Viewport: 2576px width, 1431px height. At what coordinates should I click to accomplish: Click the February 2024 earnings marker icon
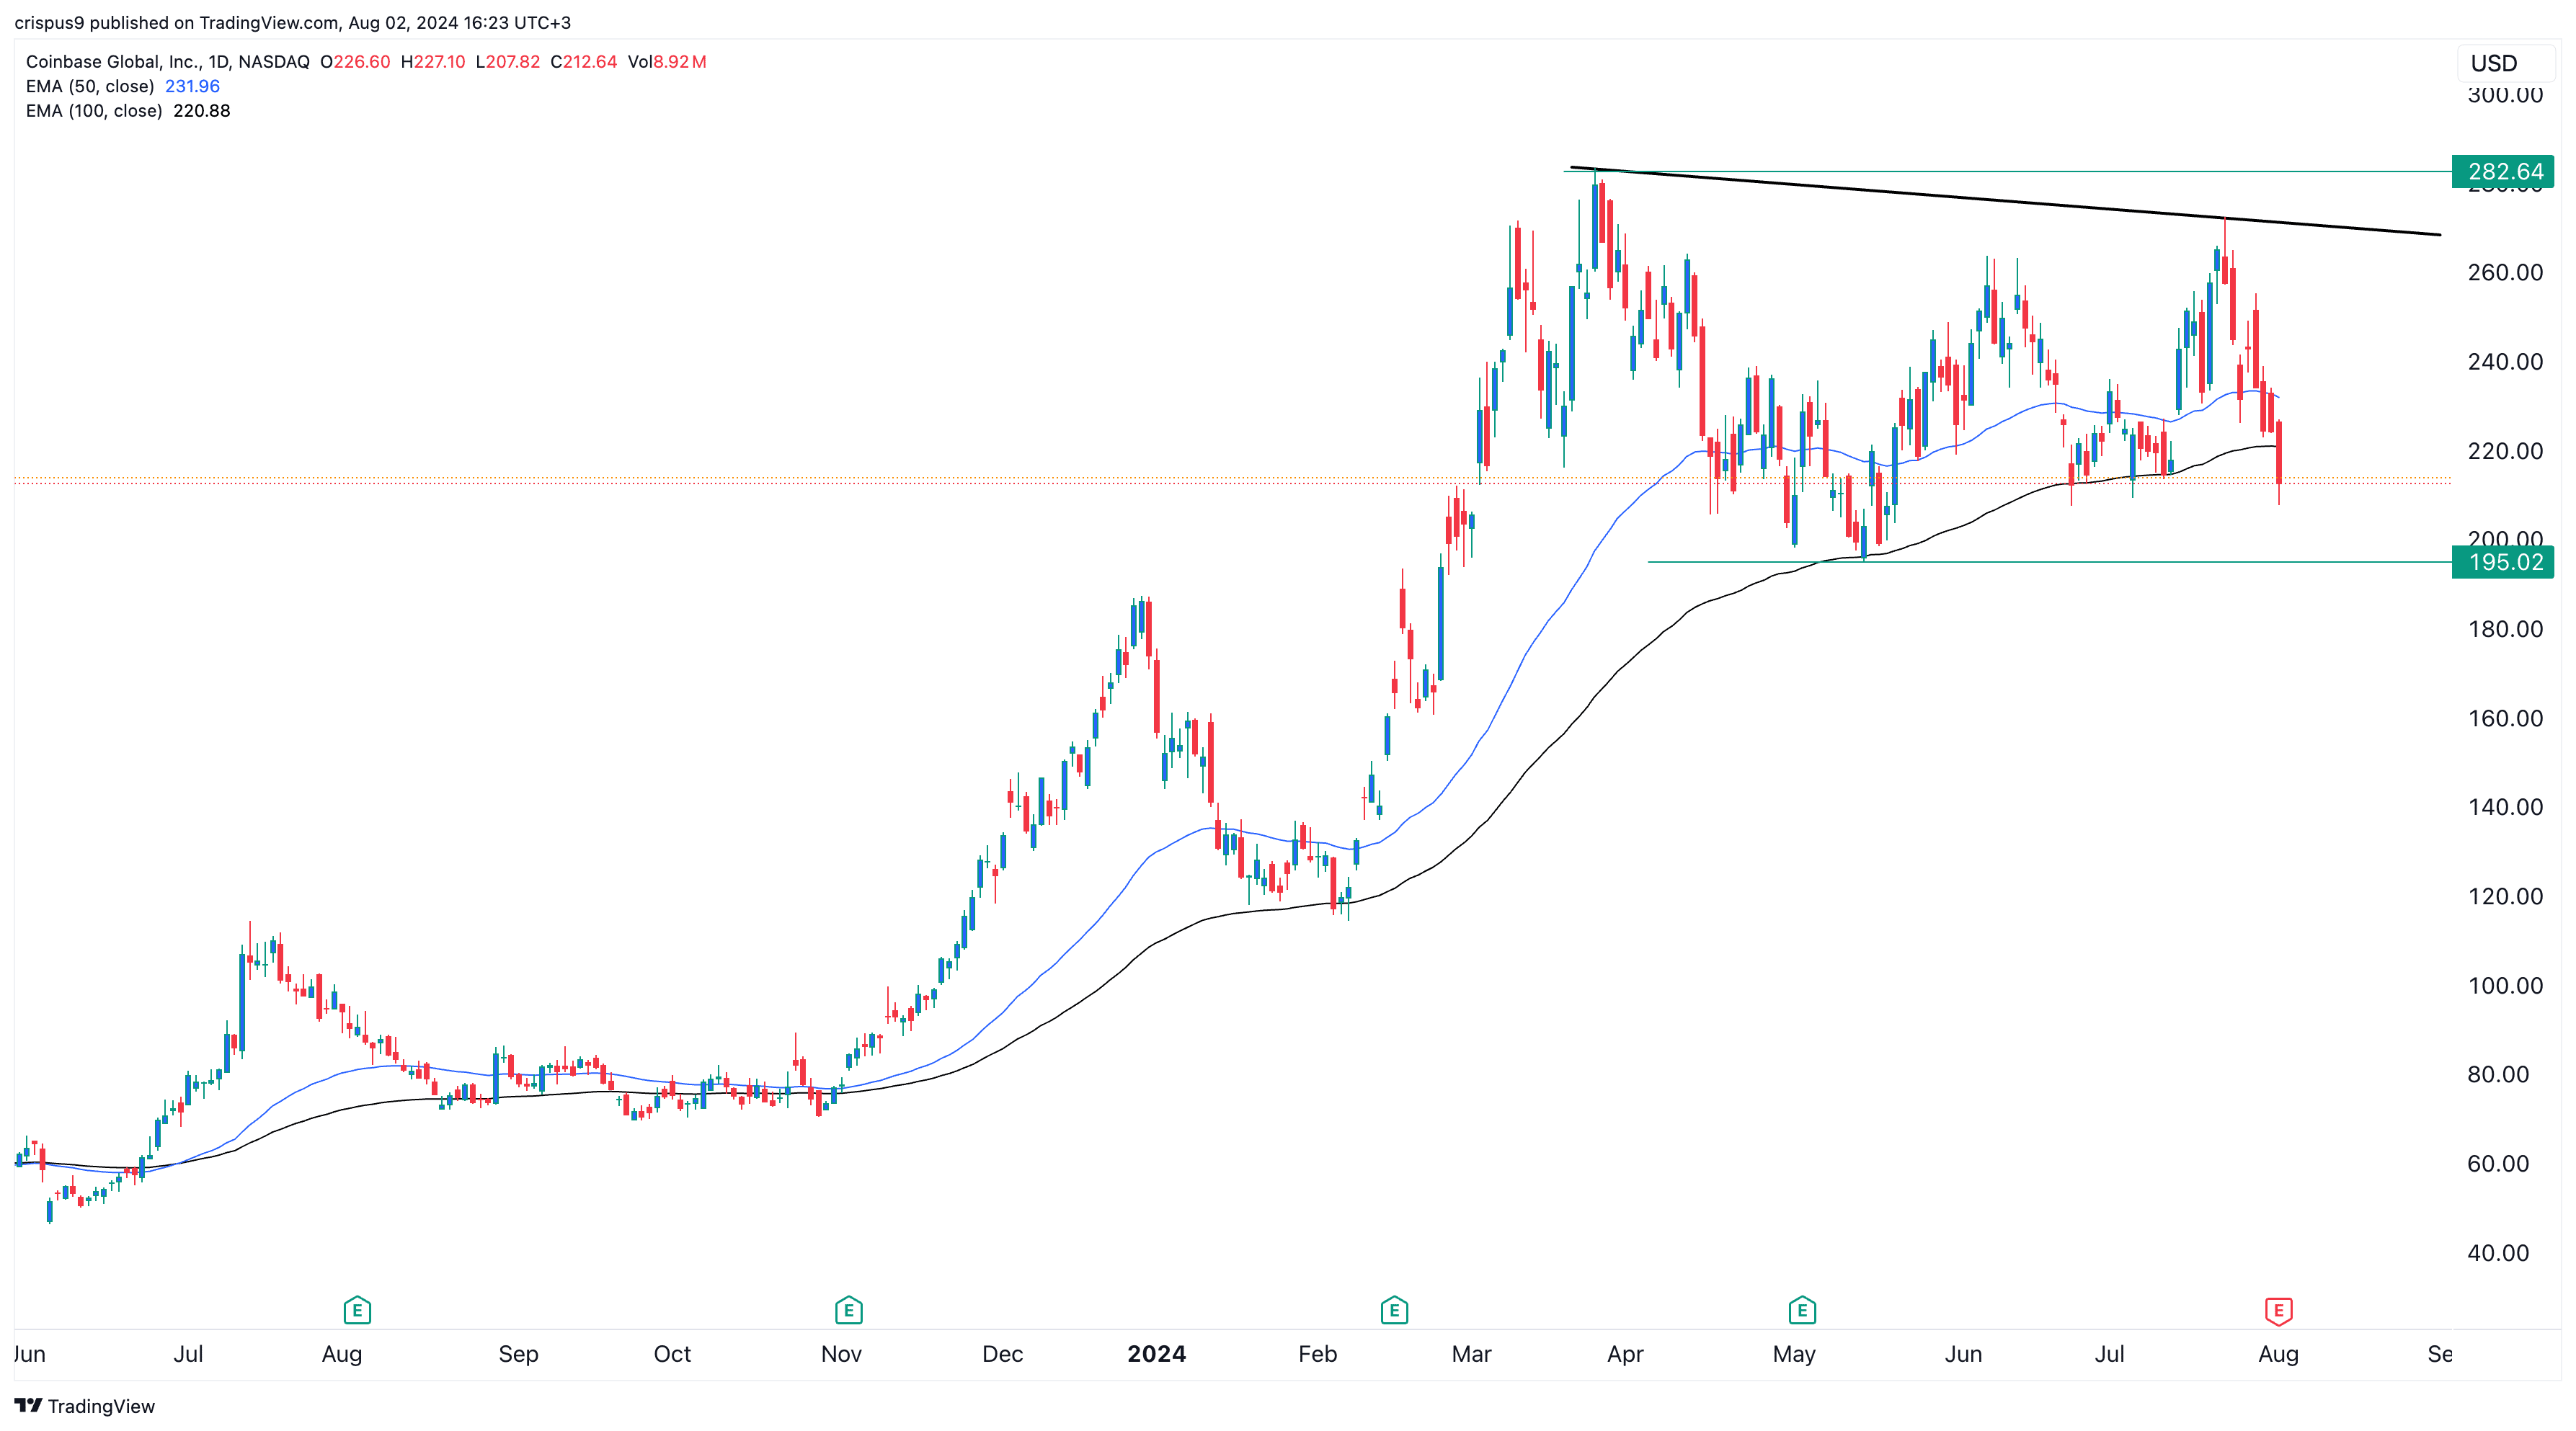(x=1394, y=1310)
